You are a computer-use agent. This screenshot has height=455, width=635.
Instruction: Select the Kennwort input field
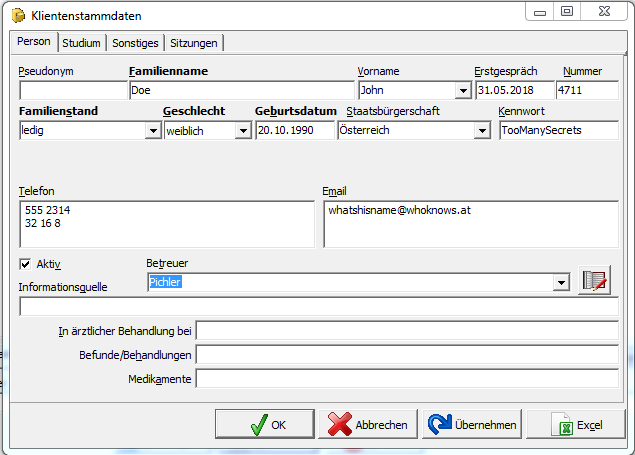tap(559, 131)
